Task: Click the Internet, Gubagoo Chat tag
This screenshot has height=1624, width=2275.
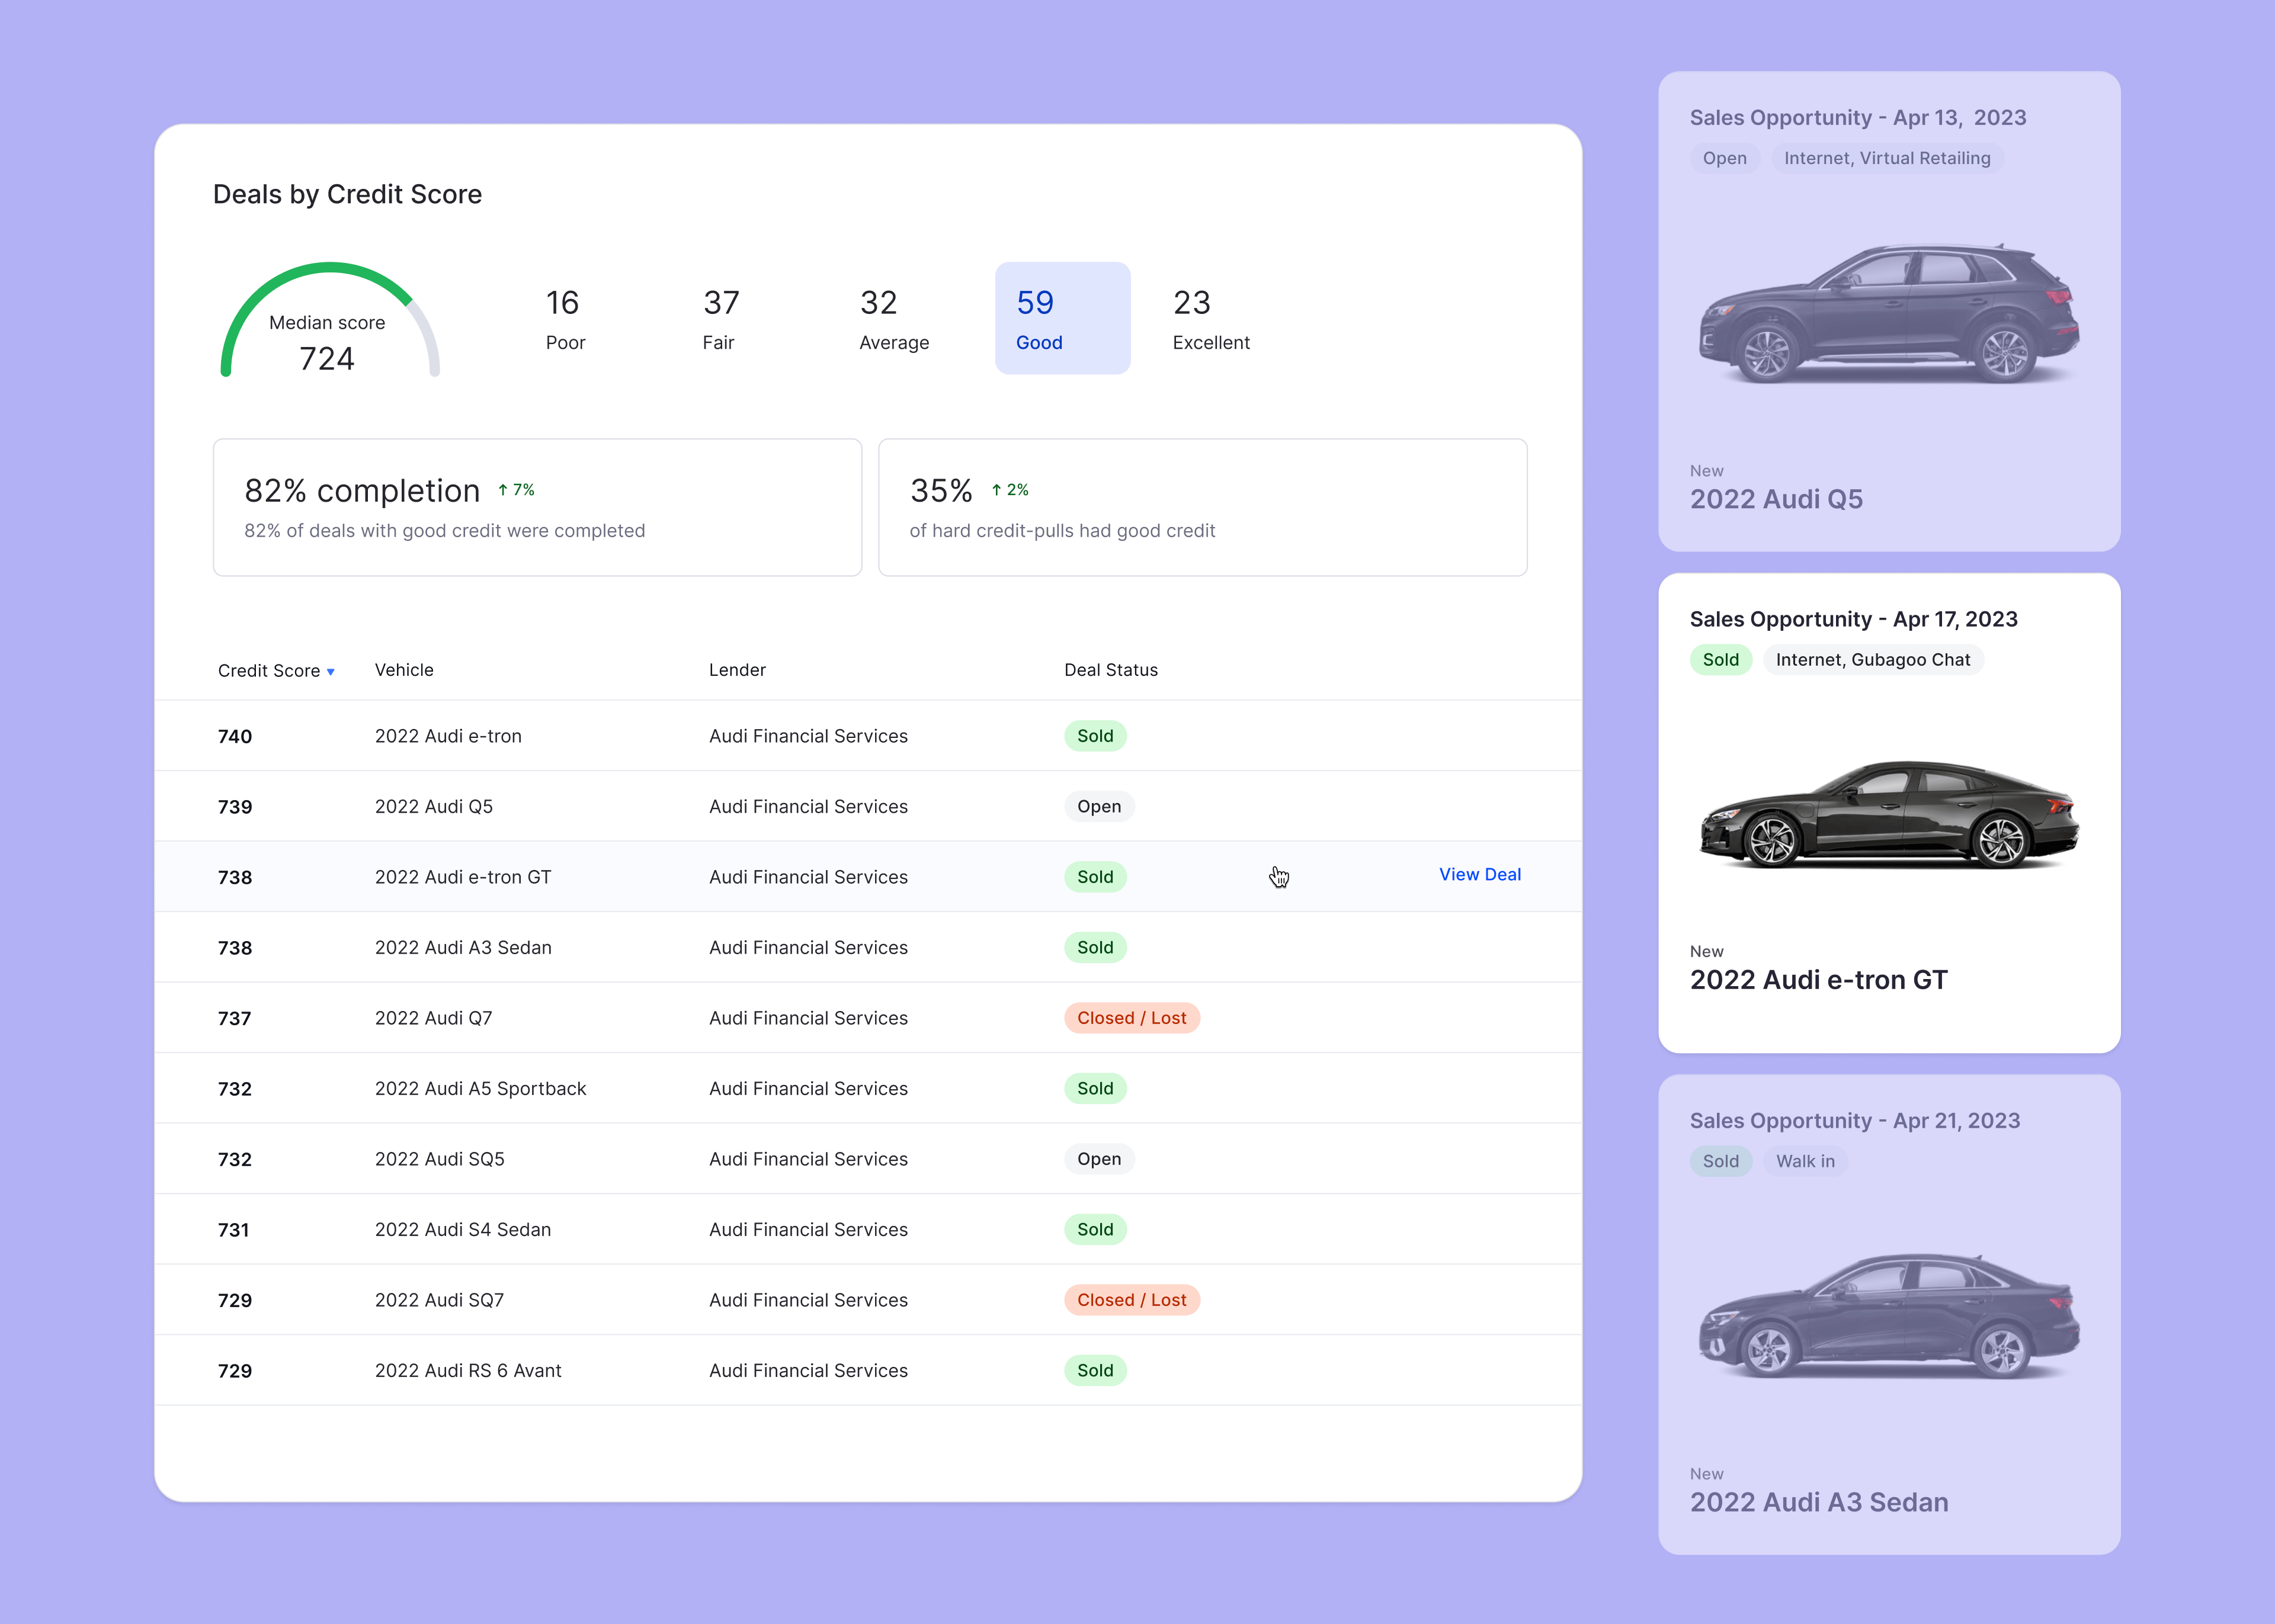Action: click(x=1873, y=660)
